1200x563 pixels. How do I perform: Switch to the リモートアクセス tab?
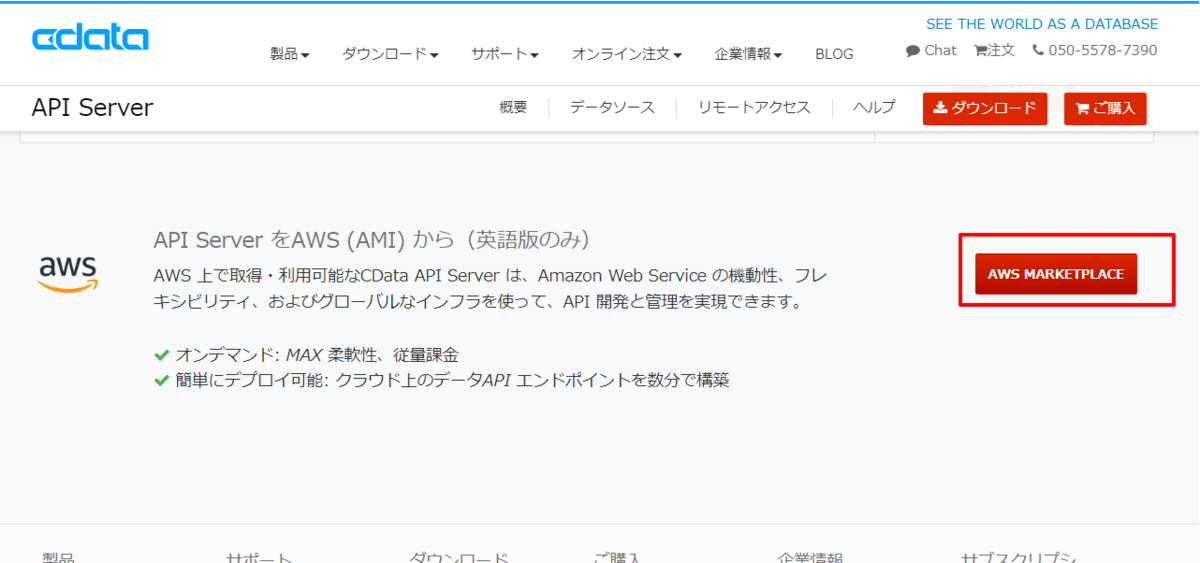(x=754, y=108)
